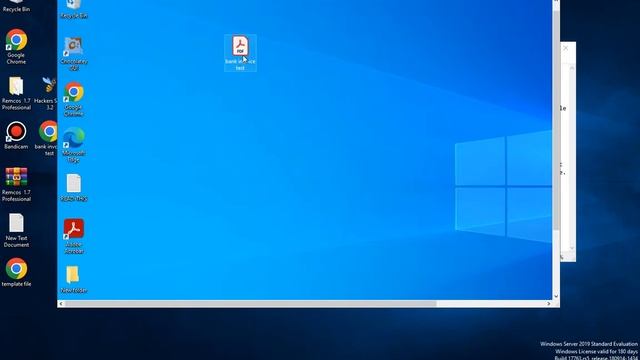Open Google Chrome on the host desktop
The image size is (640, 360).
click(16, 47)
